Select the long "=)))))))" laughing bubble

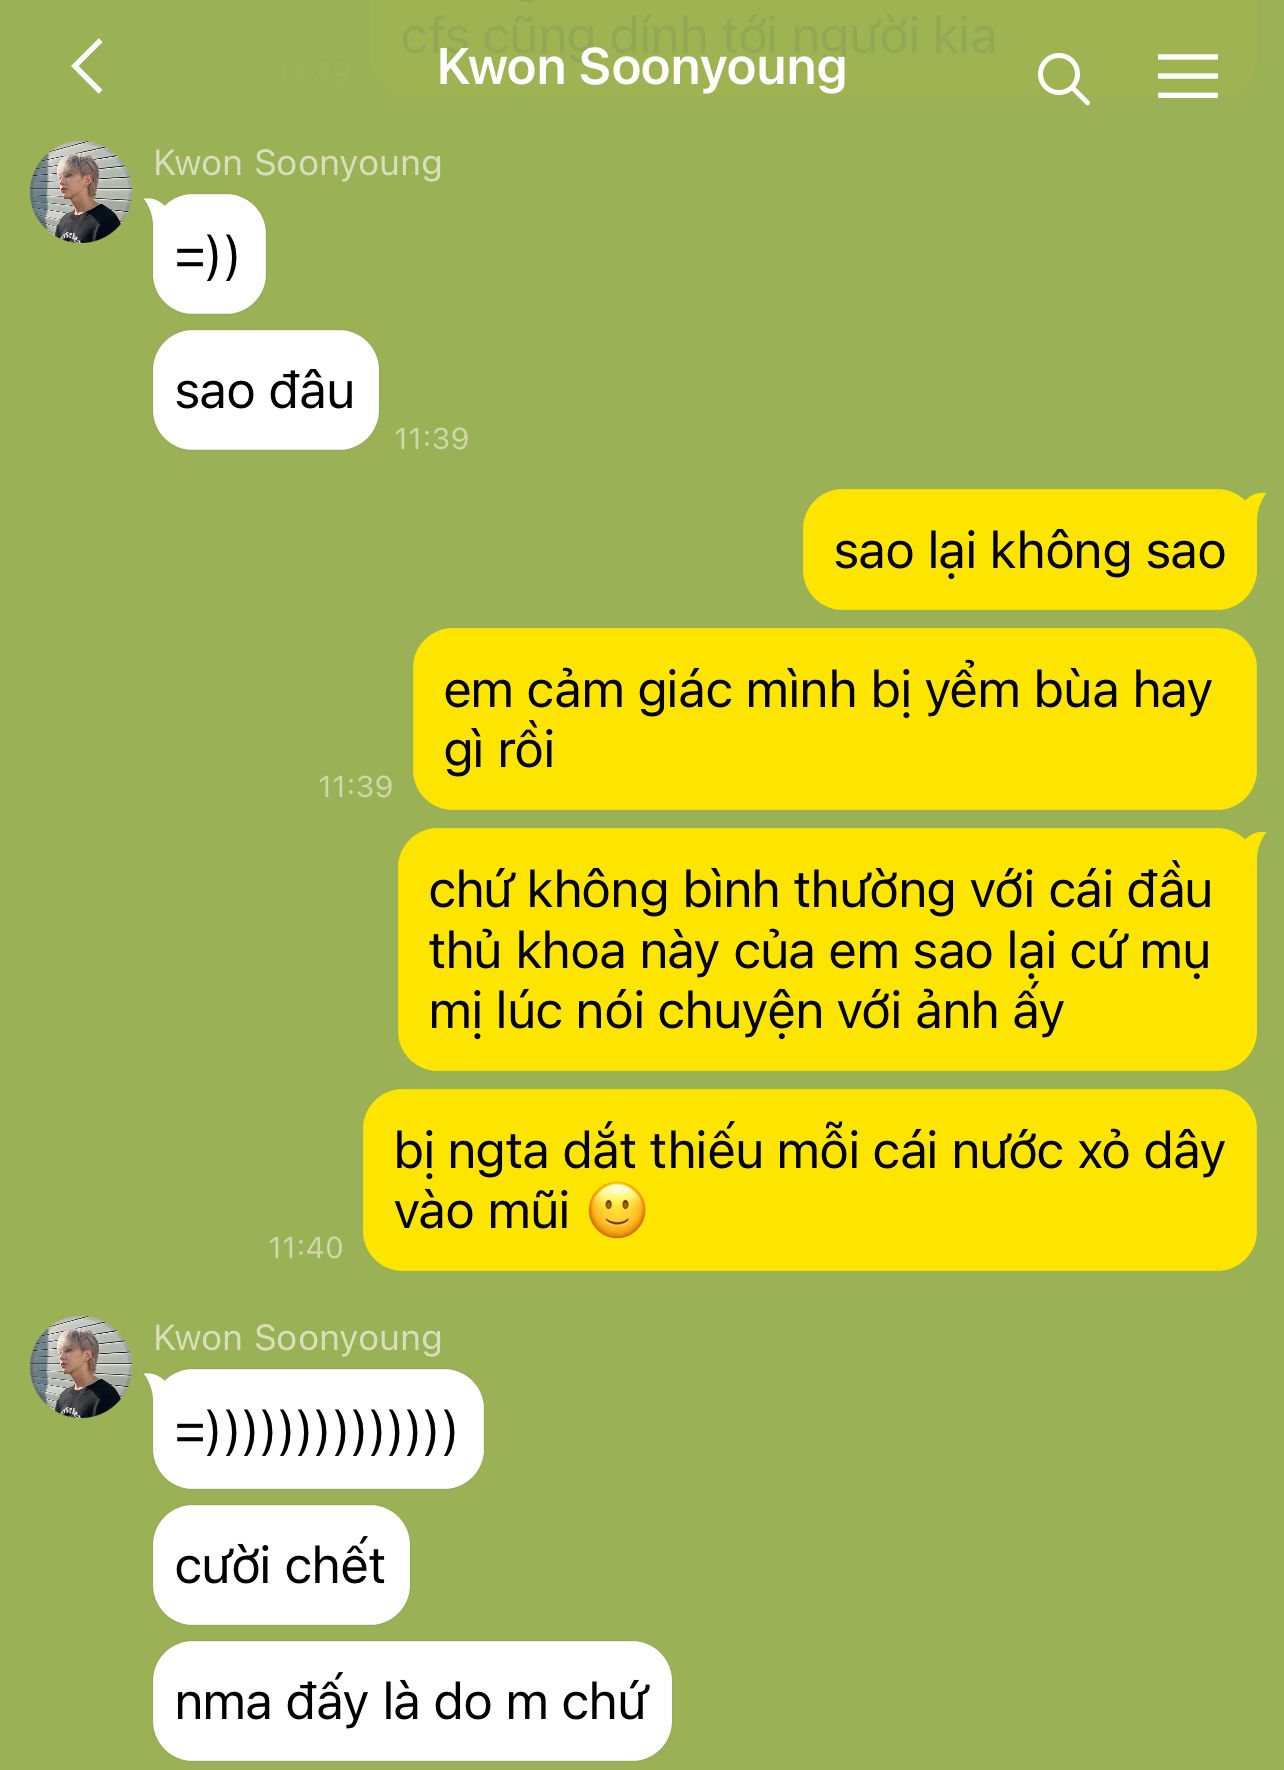click(317, 1429)
